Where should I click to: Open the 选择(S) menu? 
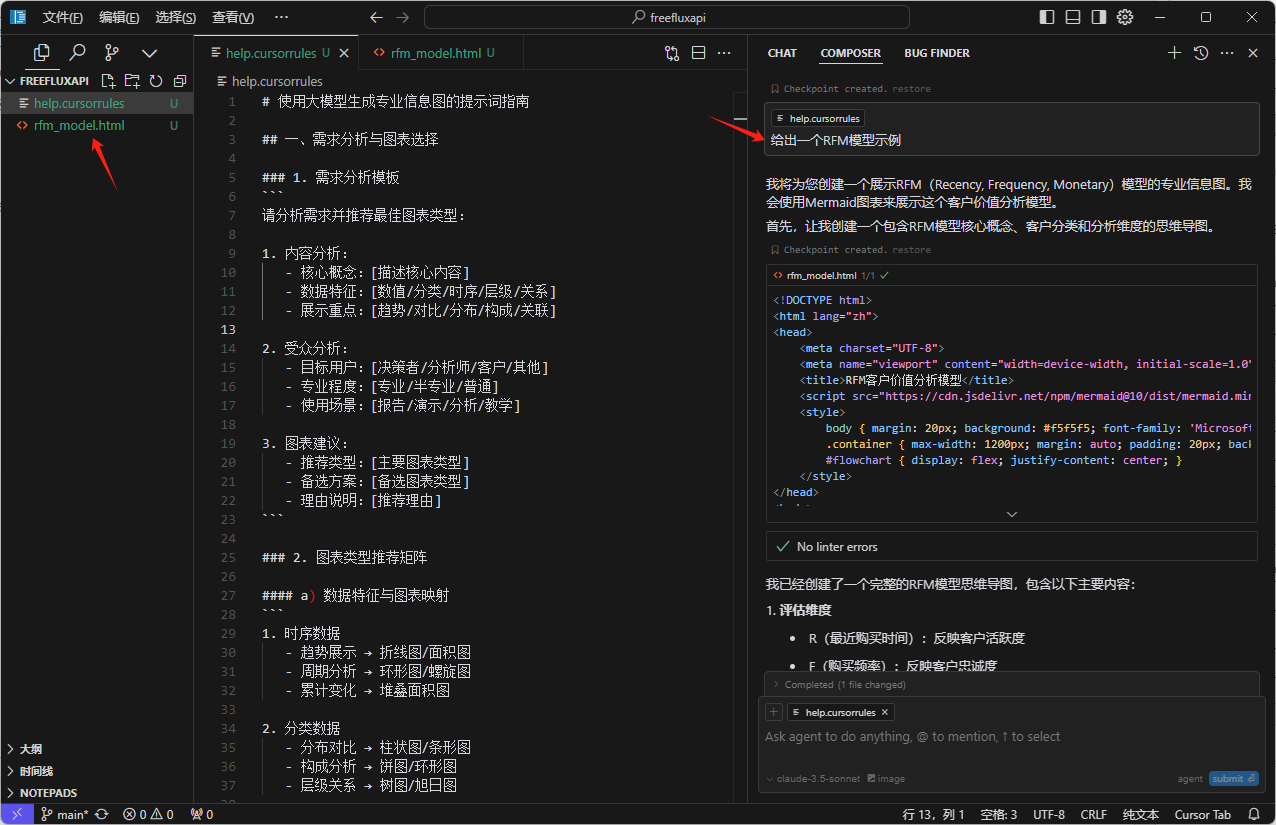176,17
